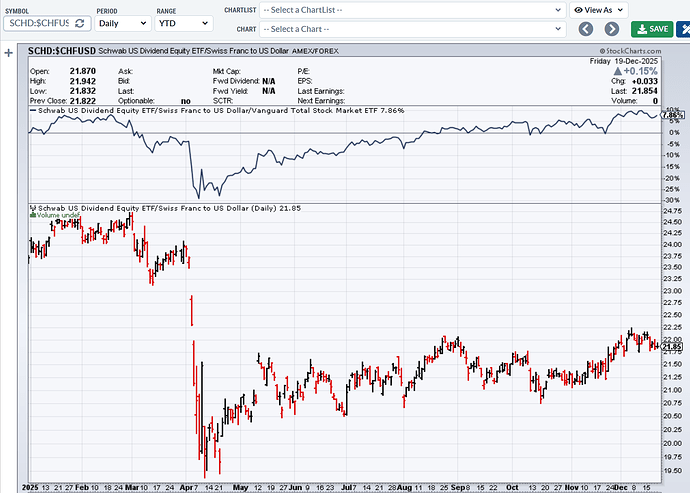Click the 7.86% value label on ratio panel
The width and height of the screenshot is (690, 493).
click(673, 116)
